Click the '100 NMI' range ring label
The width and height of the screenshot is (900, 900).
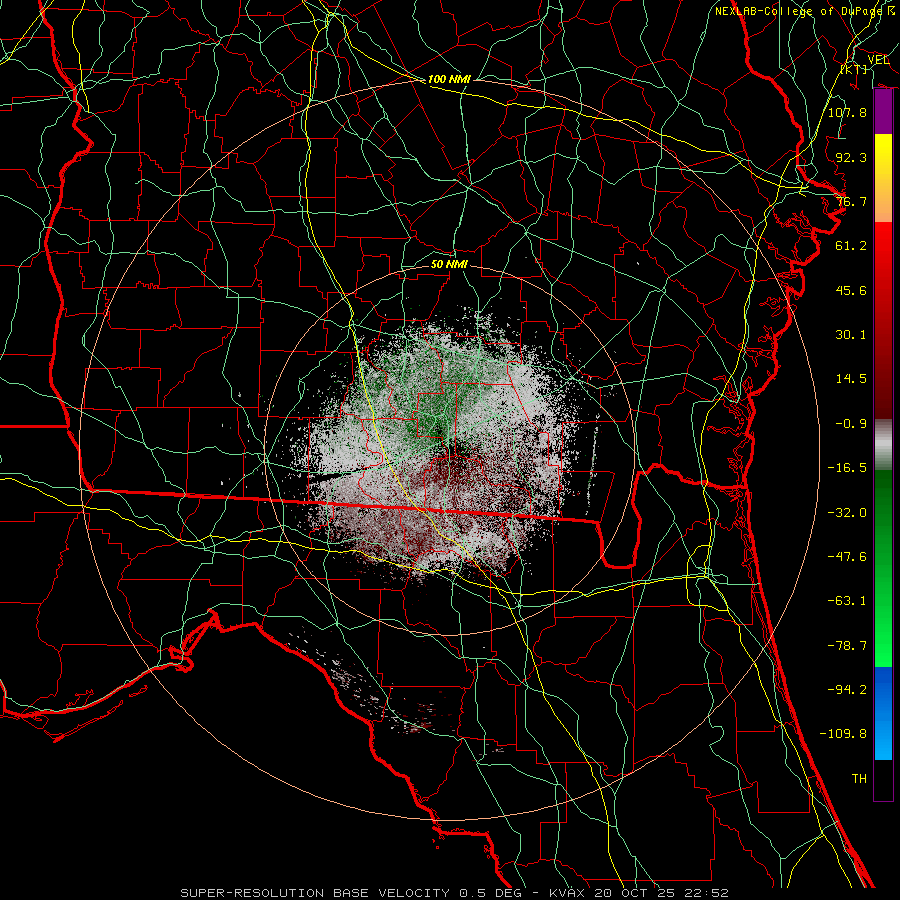click(x=449, y=79)
